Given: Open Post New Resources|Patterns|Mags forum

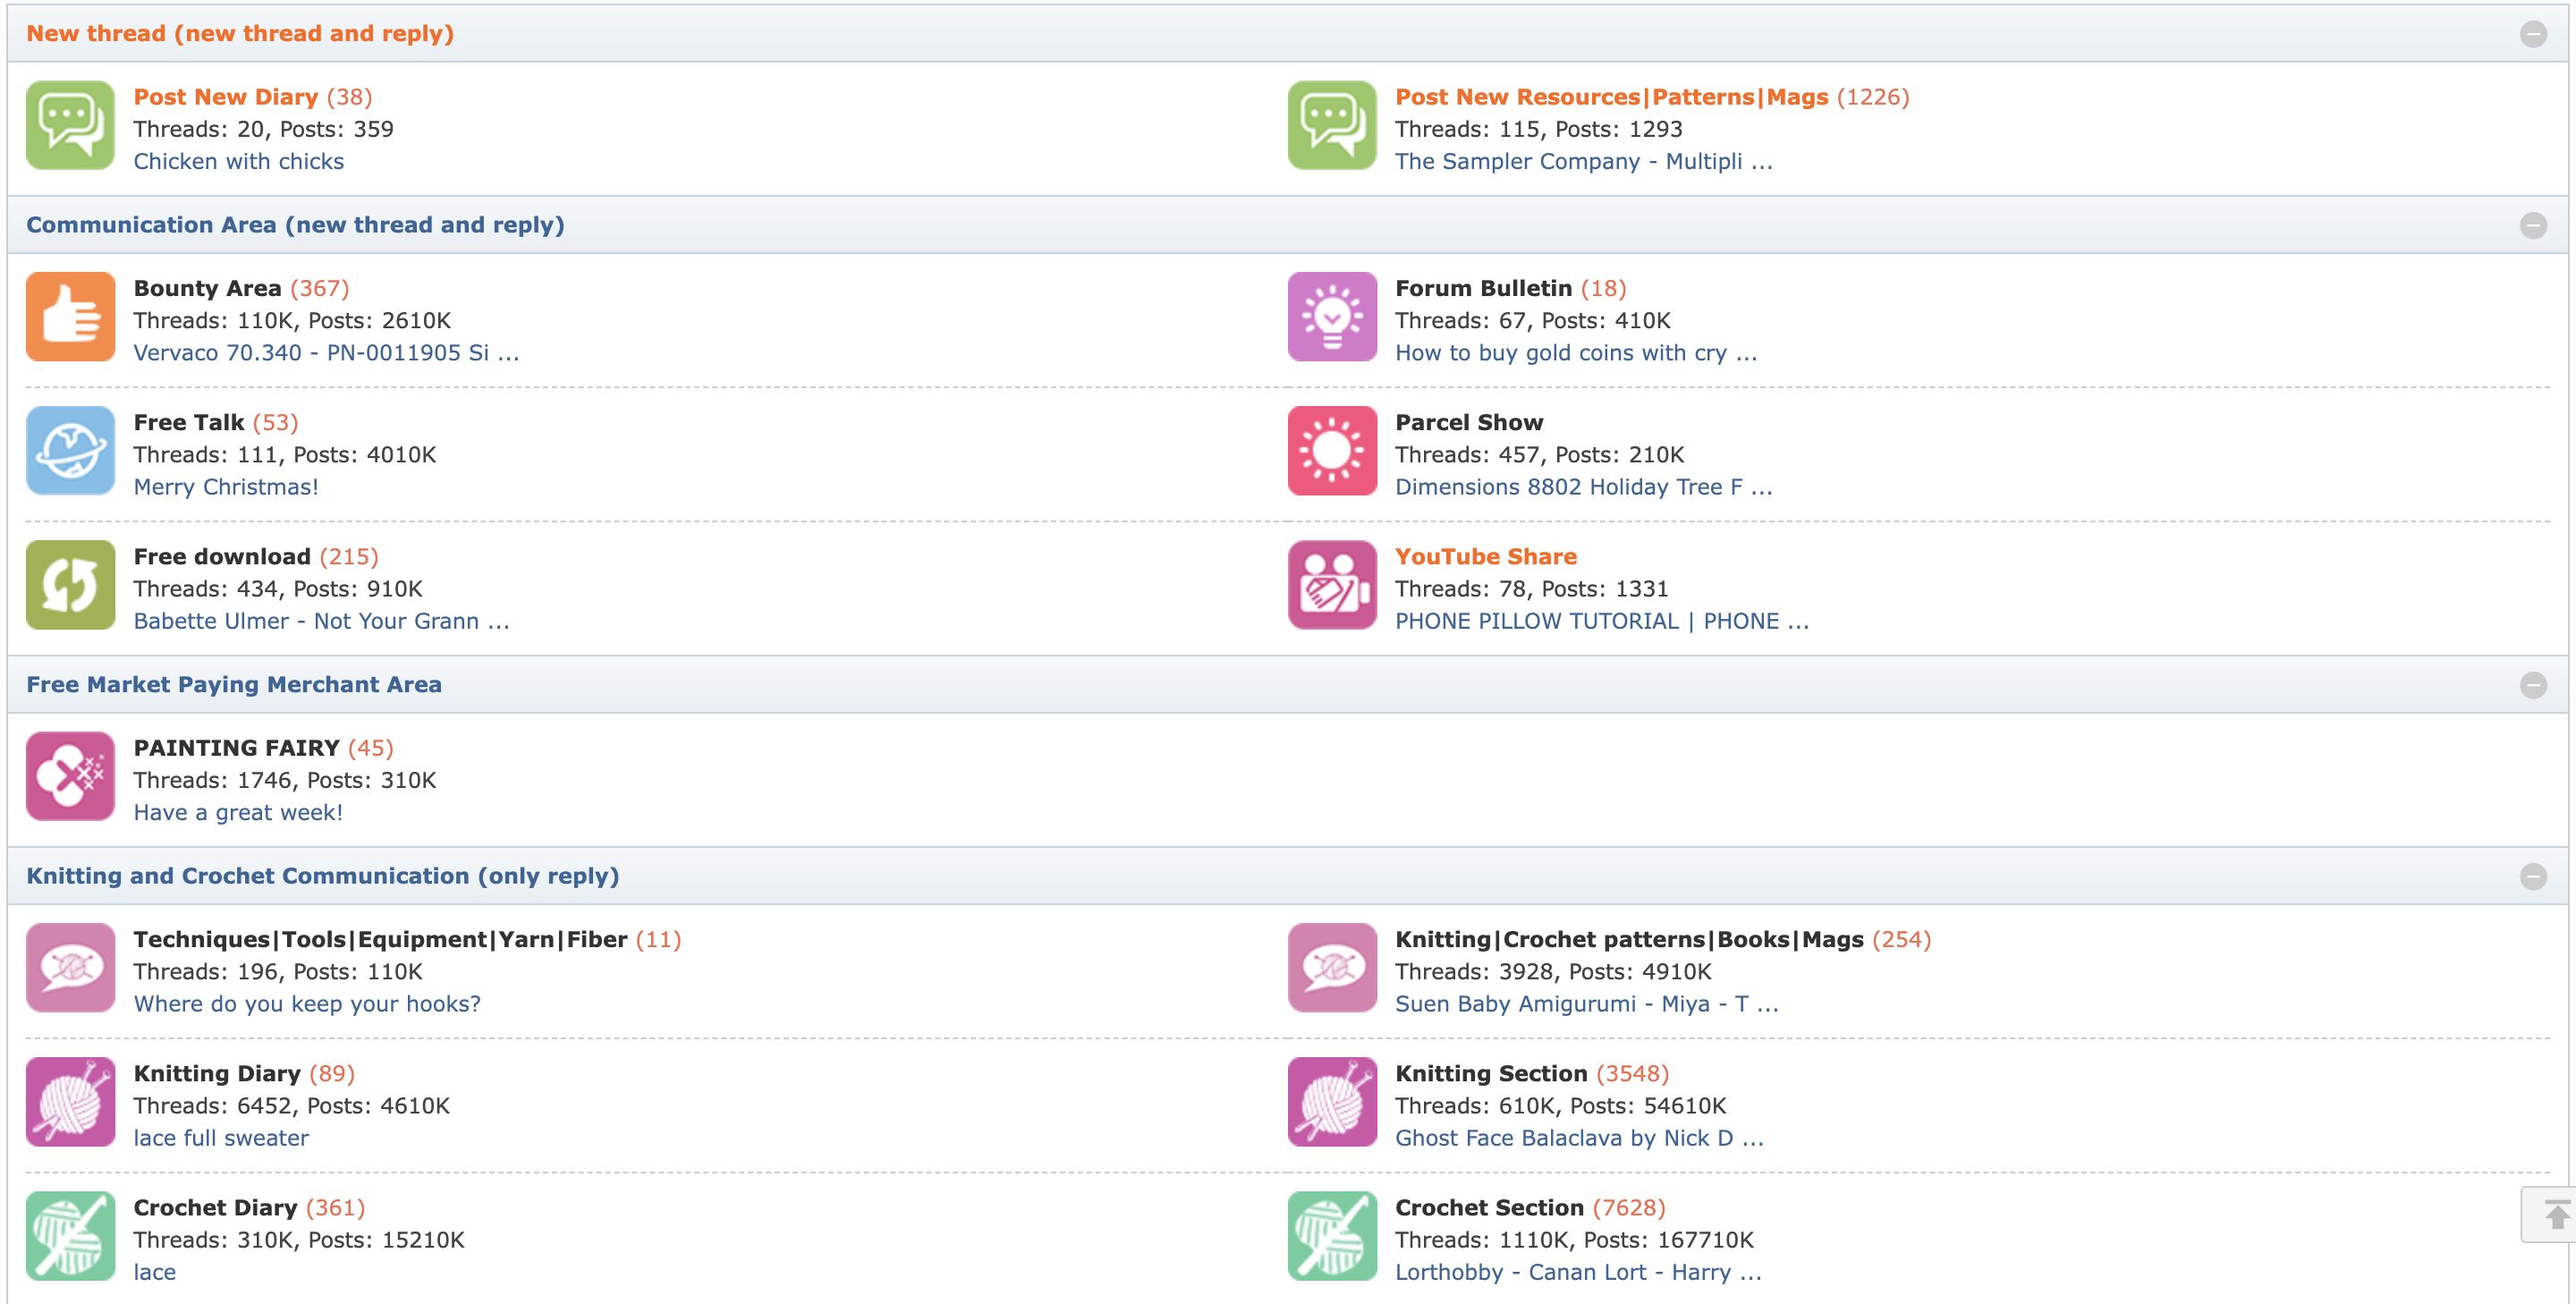Looking at the screenshot, I should 1611,97.
